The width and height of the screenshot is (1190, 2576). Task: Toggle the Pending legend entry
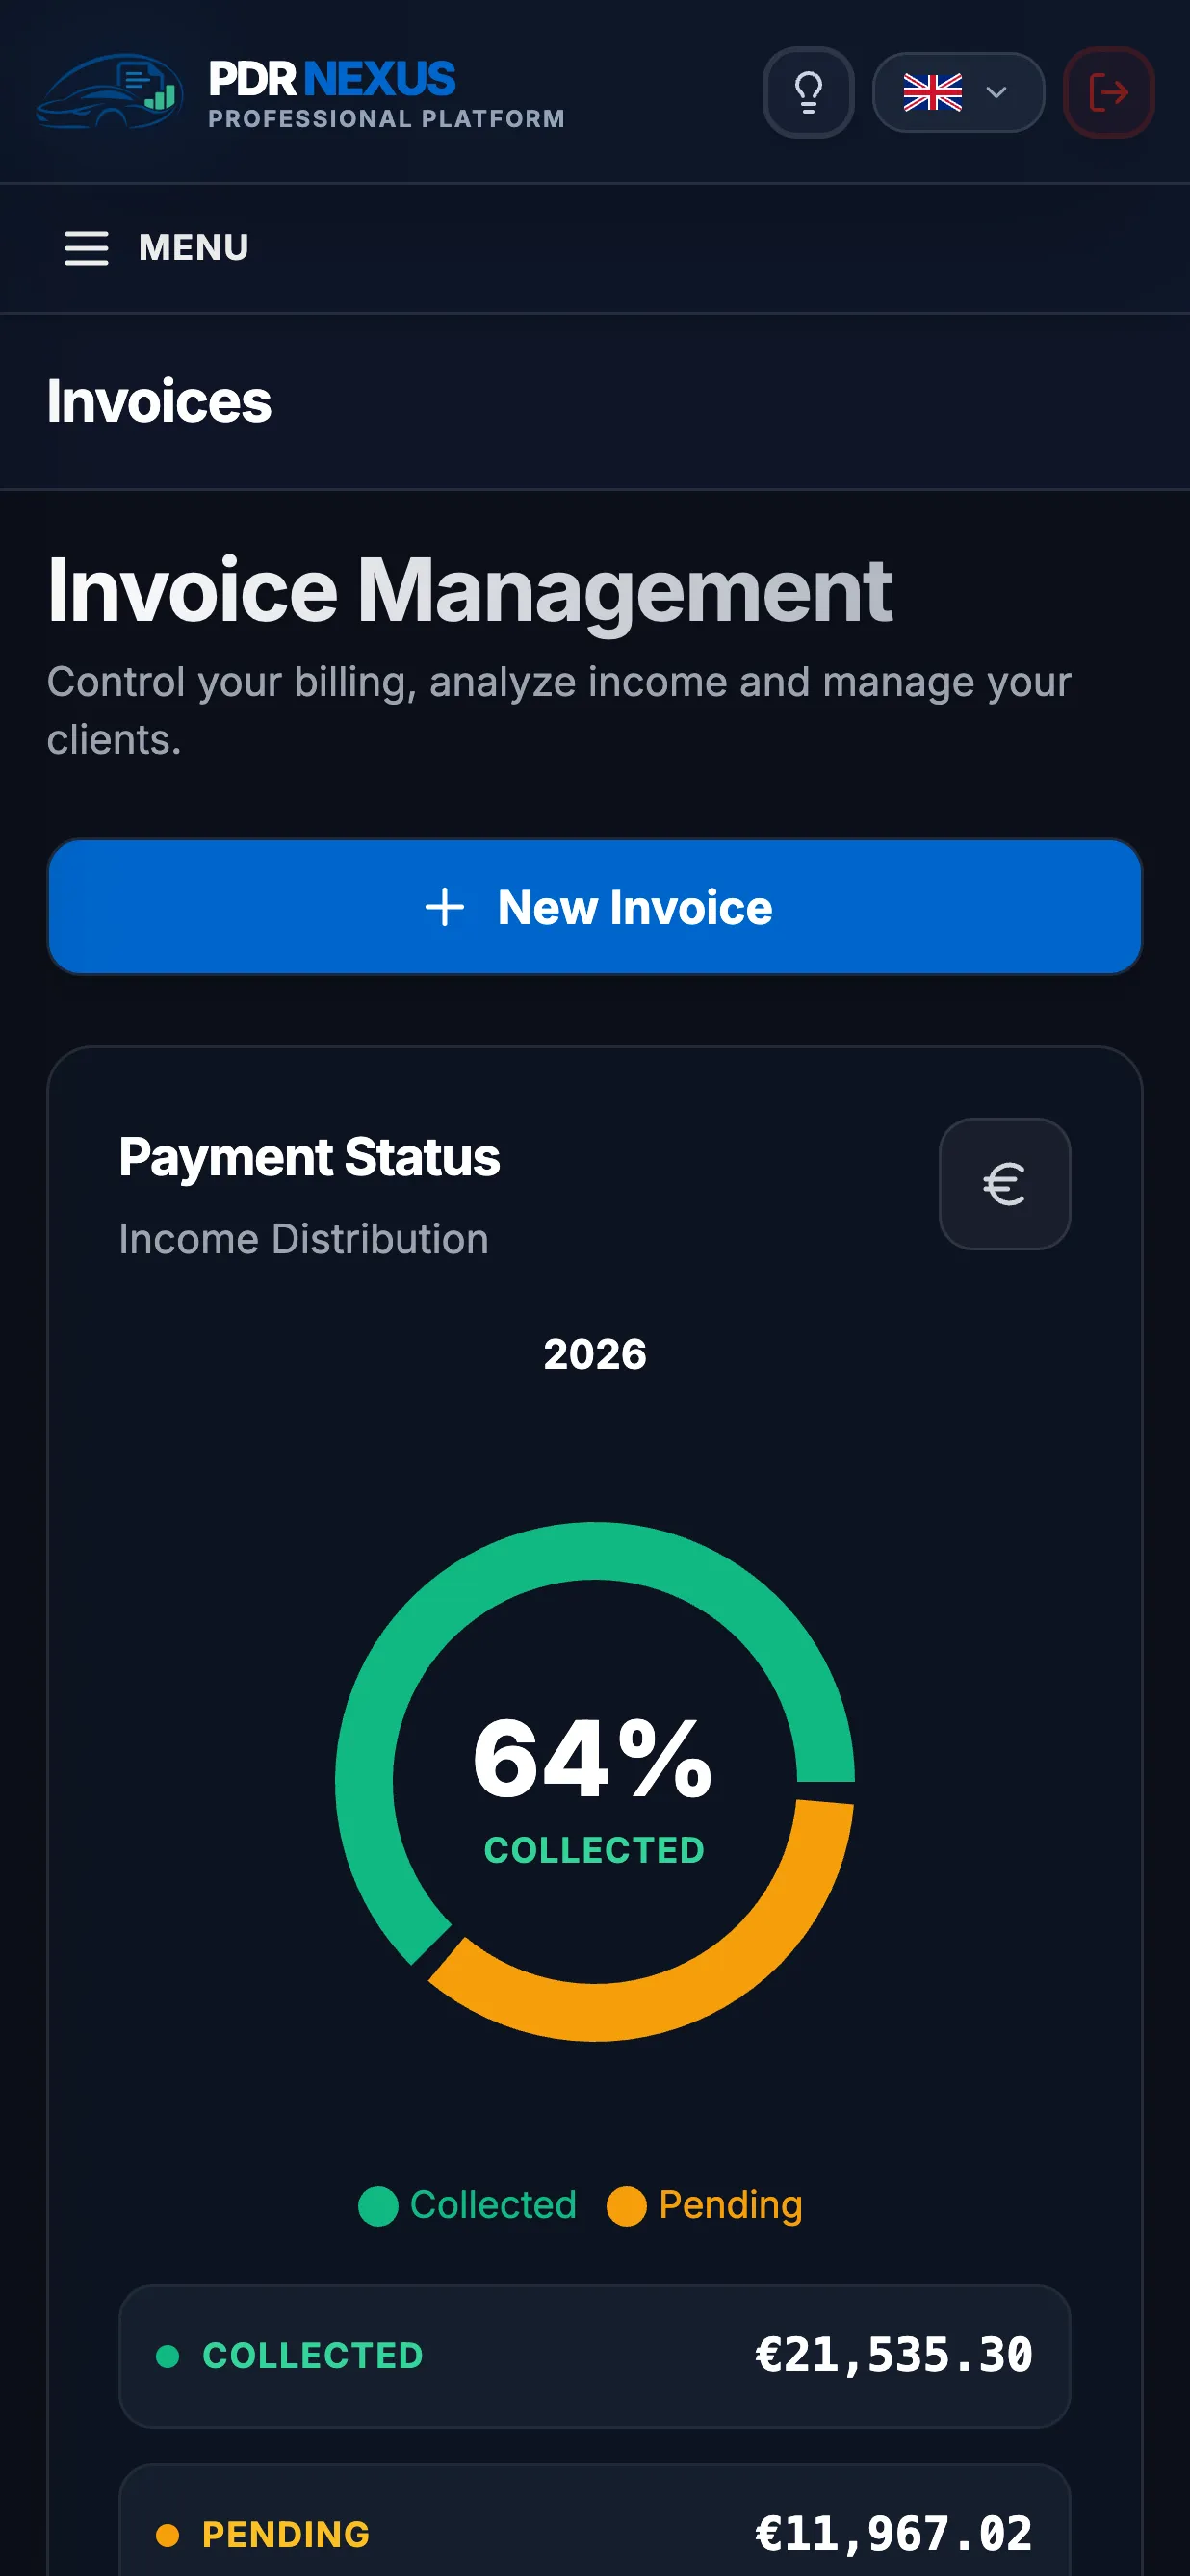[705, 2205]
